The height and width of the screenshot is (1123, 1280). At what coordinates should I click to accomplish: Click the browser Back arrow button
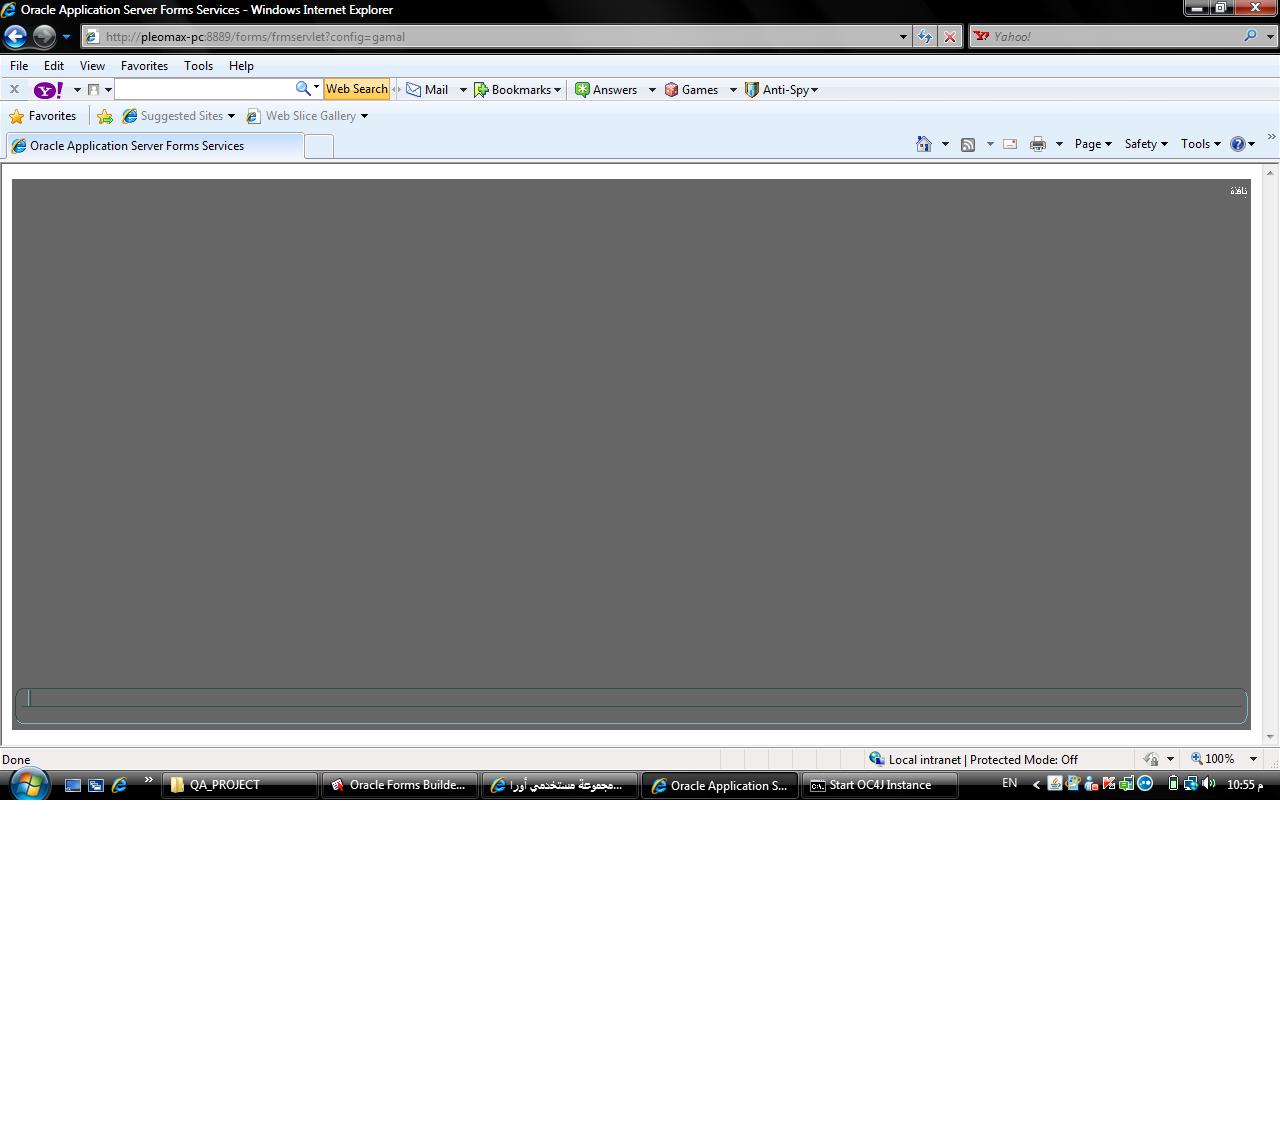tap(15, 37)
